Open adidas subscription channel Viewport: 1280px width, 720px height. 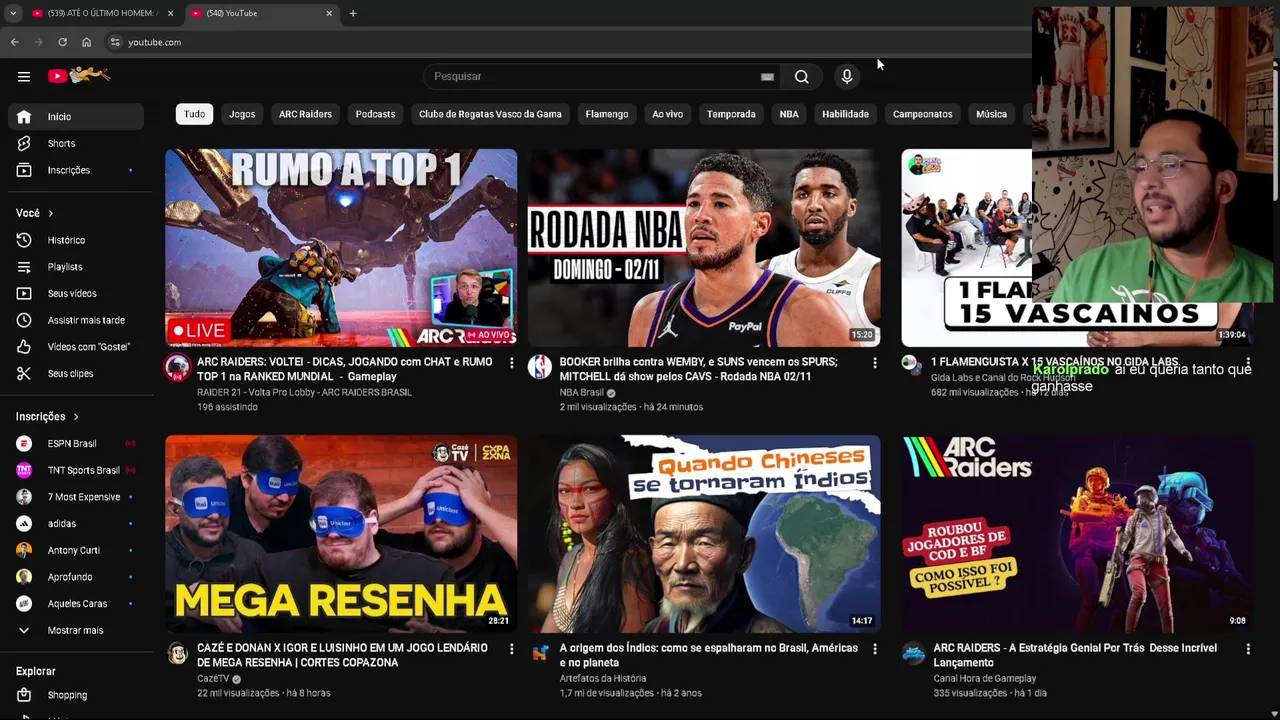click(x=76, y=524)
